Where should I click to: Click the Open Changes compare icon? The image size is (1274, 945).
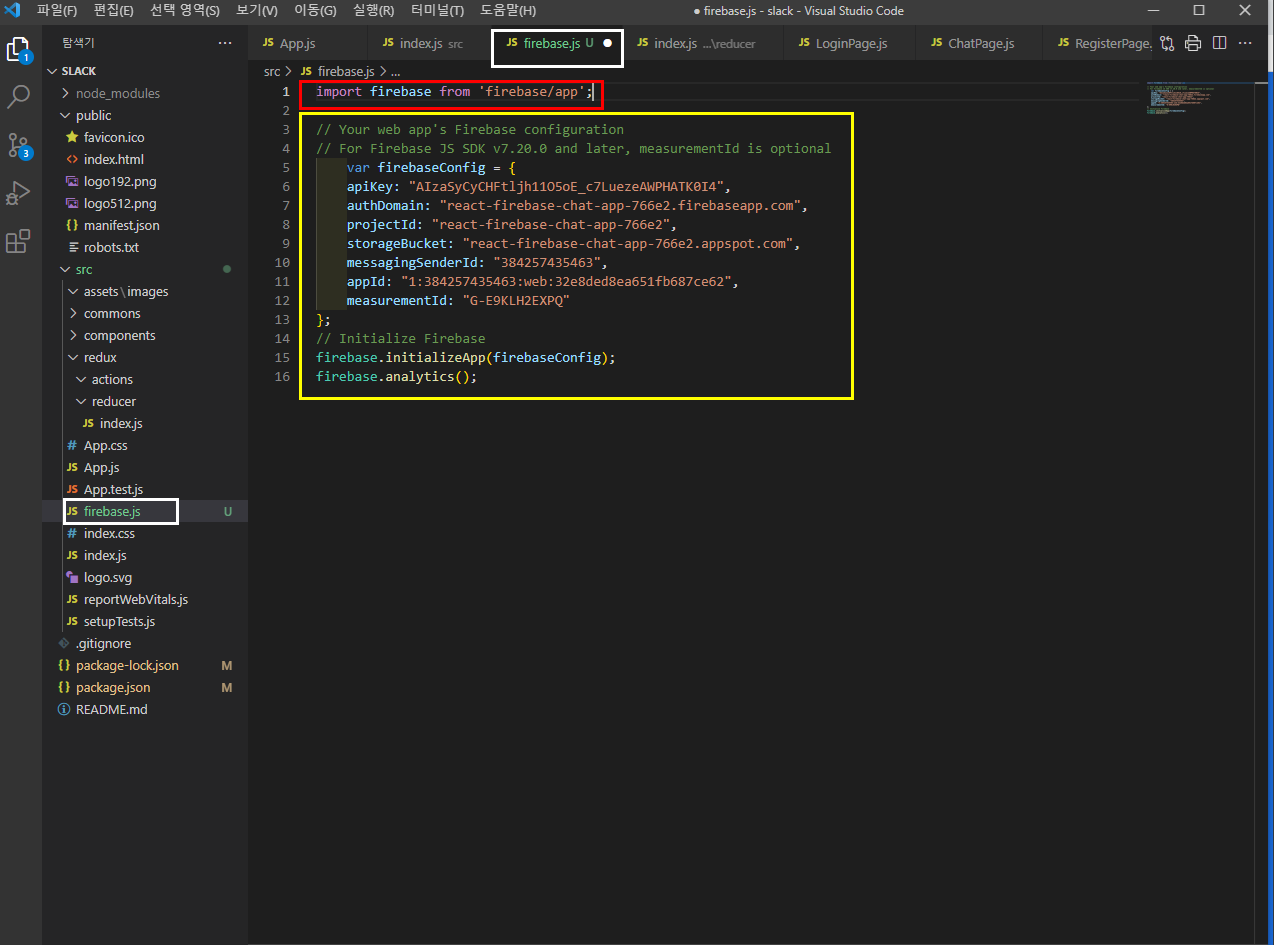[1167, 43]
